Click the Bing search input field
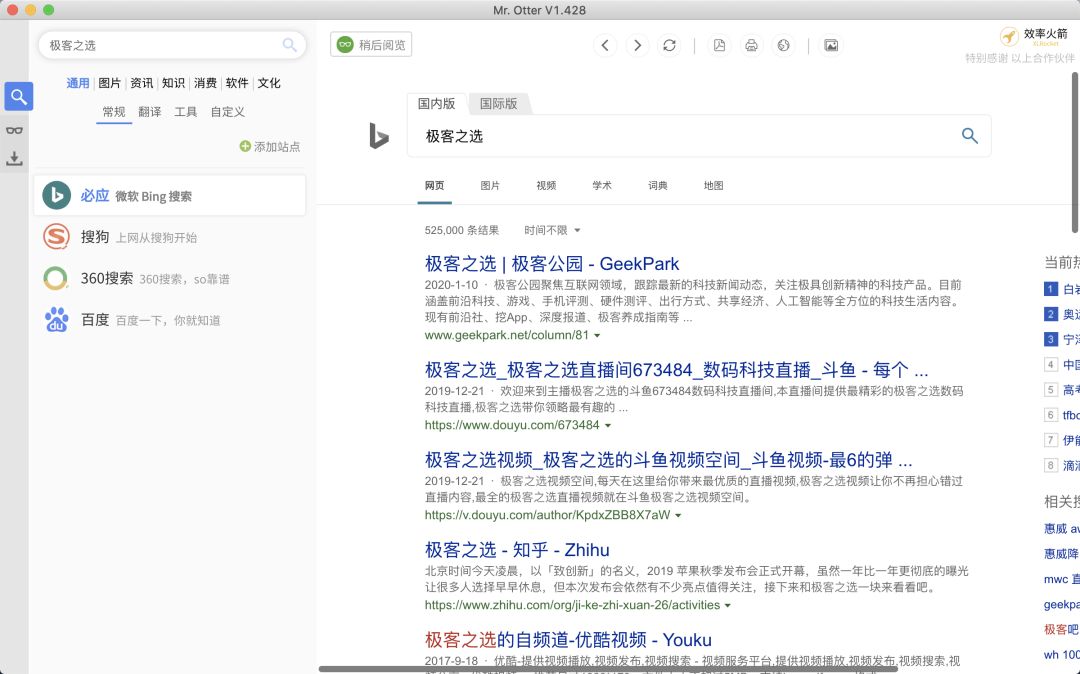Viewport: 1080px width, 674px height. point(680,136)
